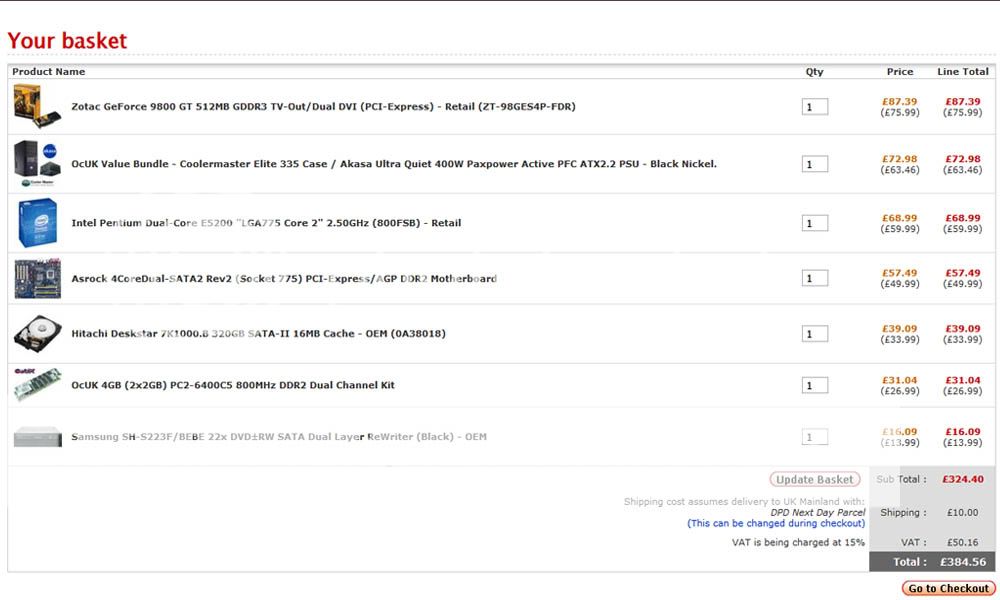Click the £39.09 line total for Hitachi
The height and width of the screenshot is (600, 1000).
(963, 329)
